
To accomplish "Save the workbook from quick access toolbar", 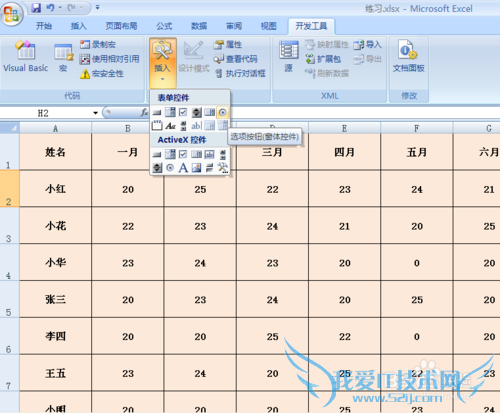I will point(36,7).
